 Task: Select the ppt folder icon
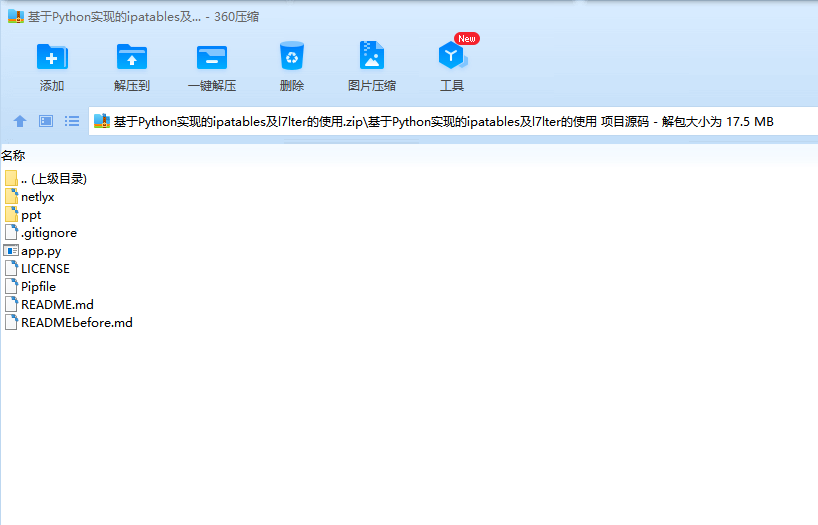11,214
